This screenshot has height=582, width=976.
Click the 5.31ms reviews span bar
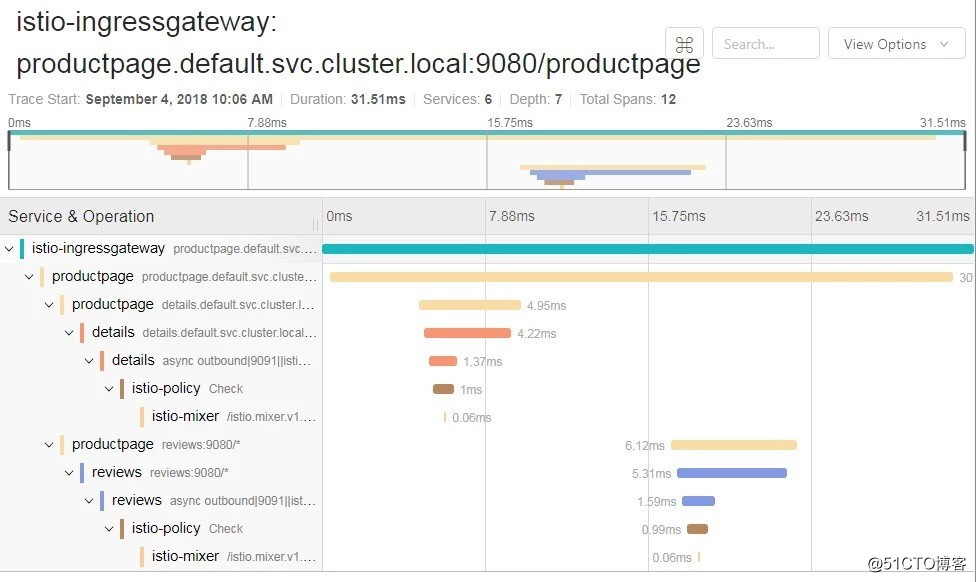(732, 473)
